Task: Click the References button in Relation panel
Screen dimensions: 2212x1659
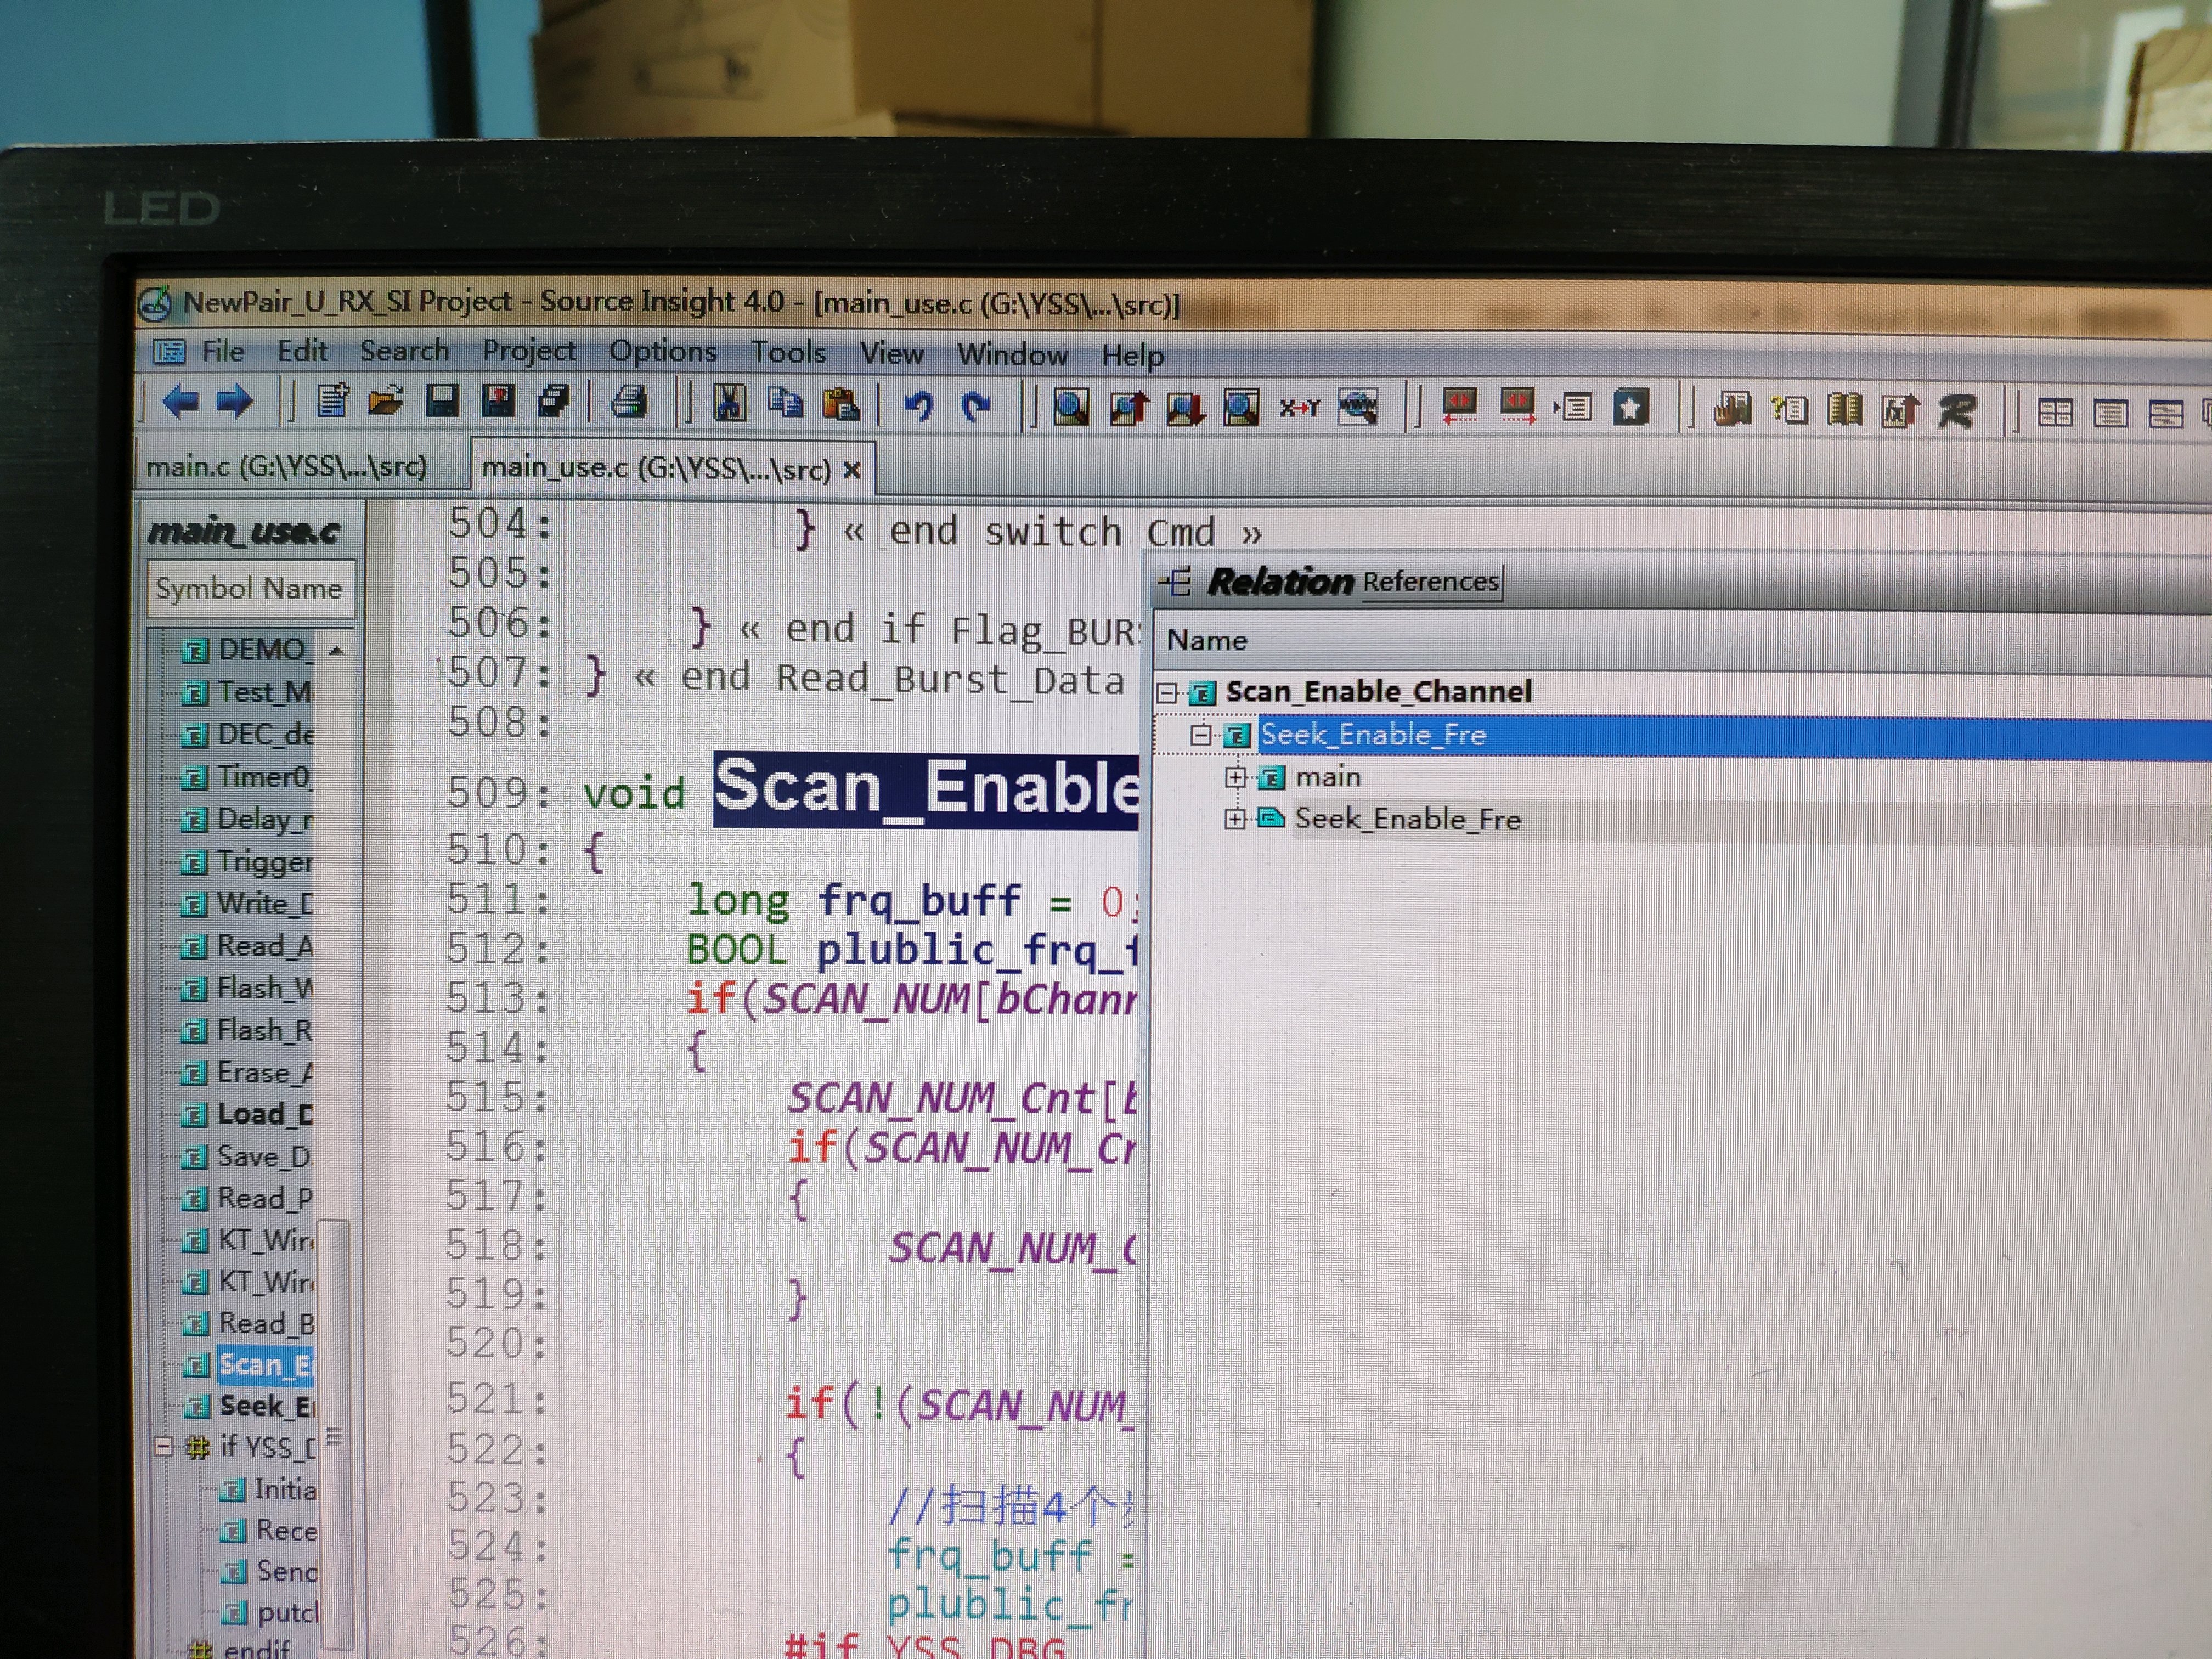Action: 1430,582
